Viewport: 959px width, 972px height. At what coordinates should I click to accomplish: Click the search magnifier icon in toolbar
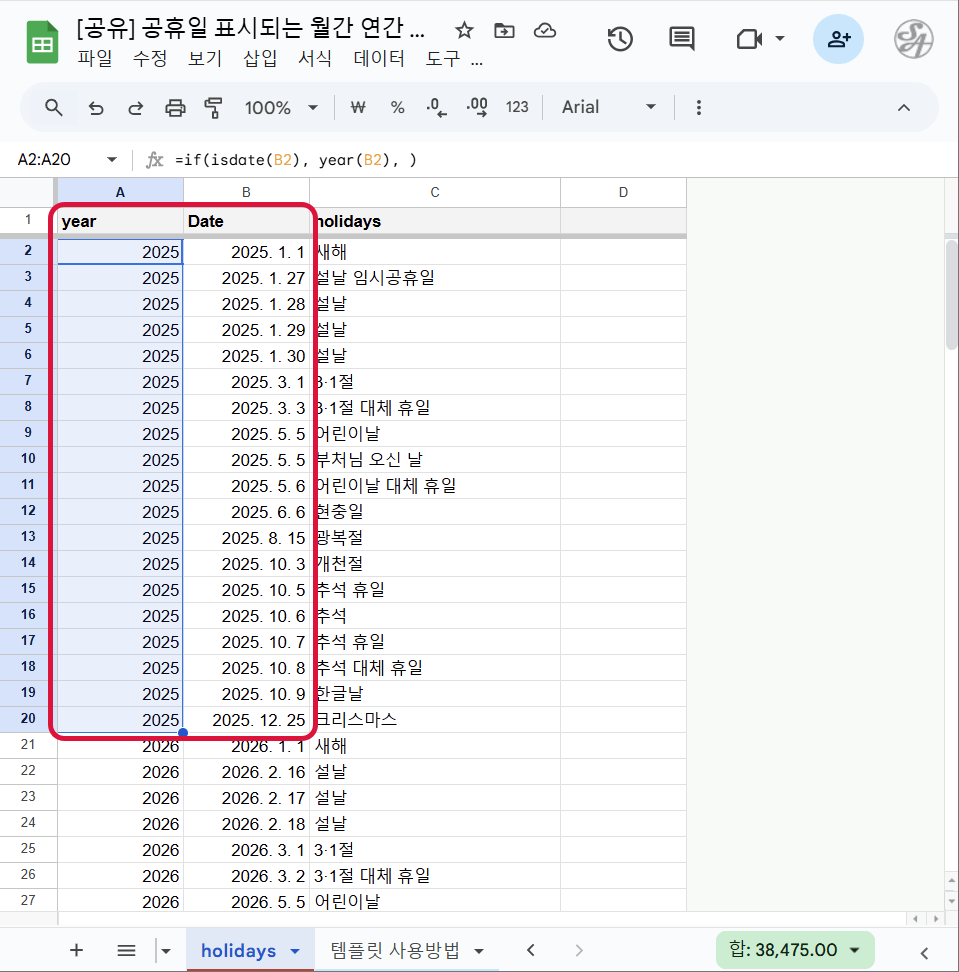[54, 107]
